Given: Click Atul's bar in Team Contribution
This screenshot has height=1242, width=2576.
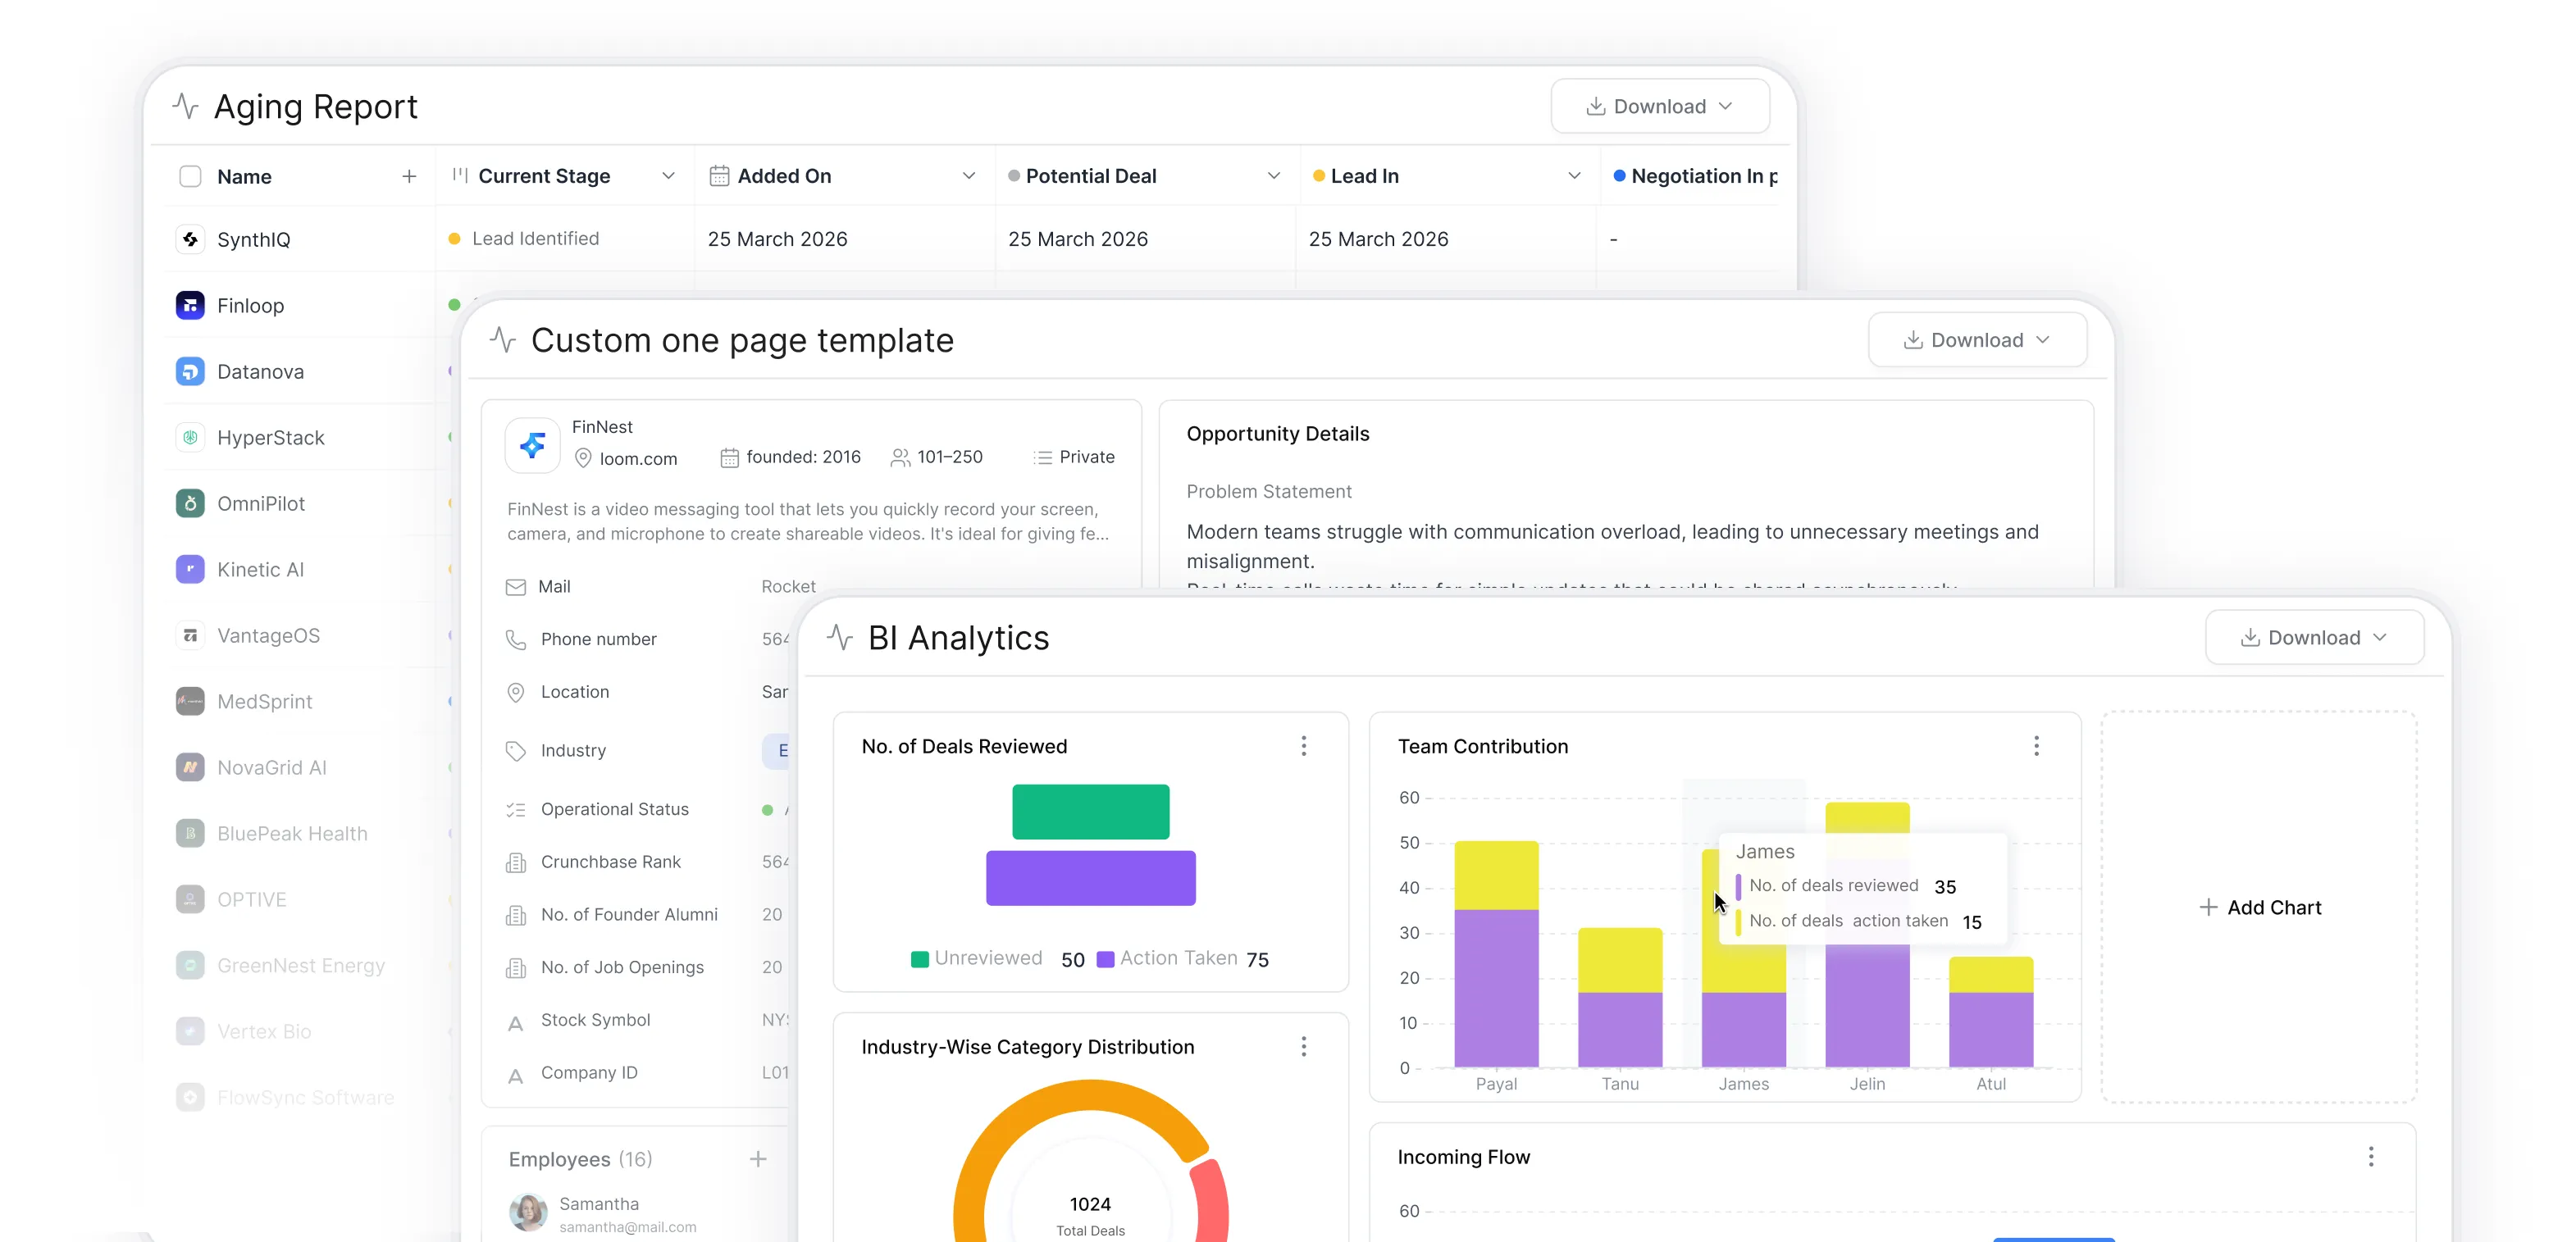Looking at the screenshot, I should (1991, 1012).
